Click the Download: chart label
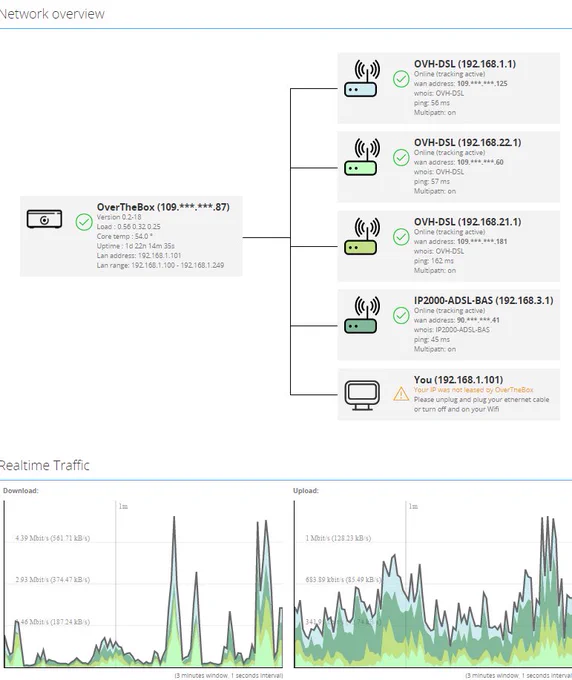 tap(20, 490)
